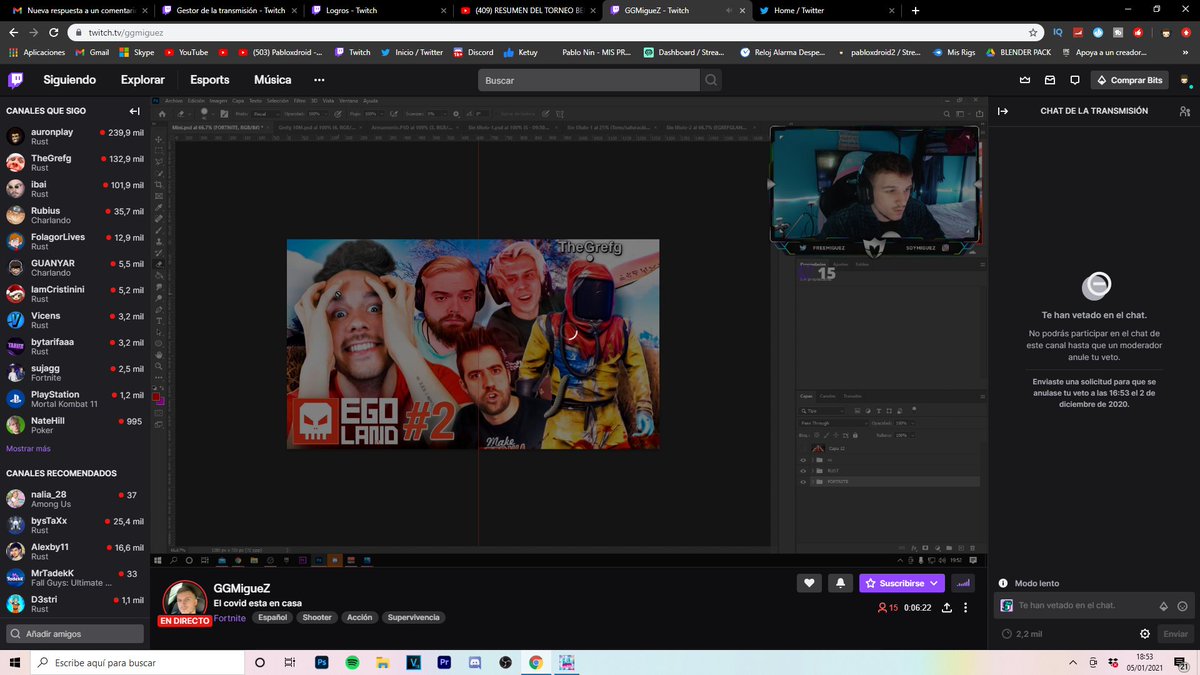The width and height of the screenshot is (1200, 675).
Task: Follow heart icon under the stream
Action: pos(810,583)
